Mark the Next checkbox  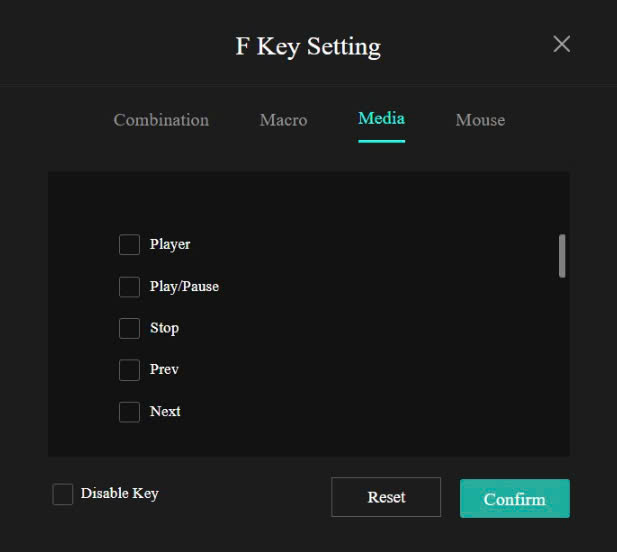129,412
